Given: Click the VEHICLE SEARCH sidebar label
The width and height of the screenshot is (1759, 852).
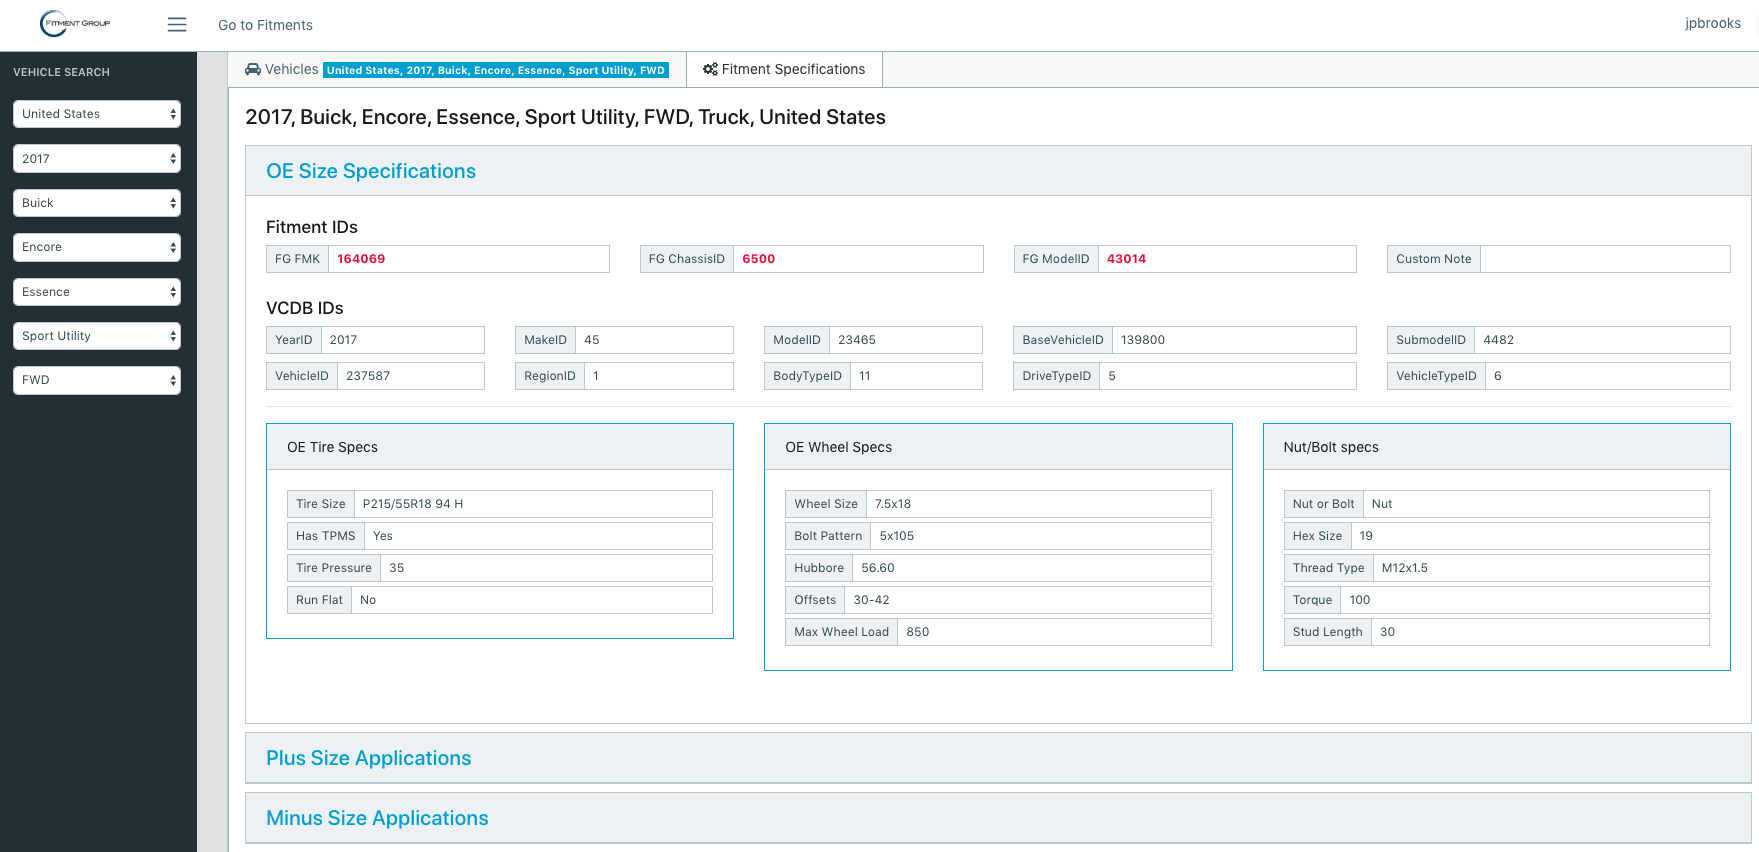Looking at the screenshot, I should pyautogui.click(x=62, y=72).
